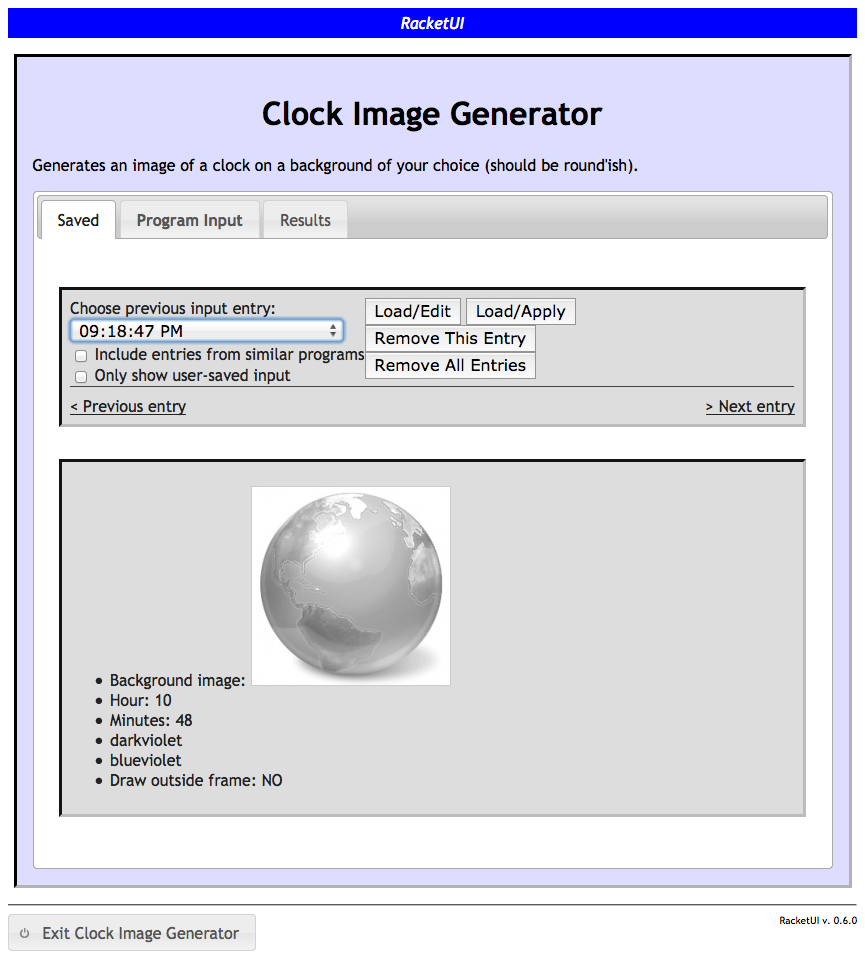Go to the Results tab
Image resolution: width=865 pixels, height=979 pixels.
(305, 220)
